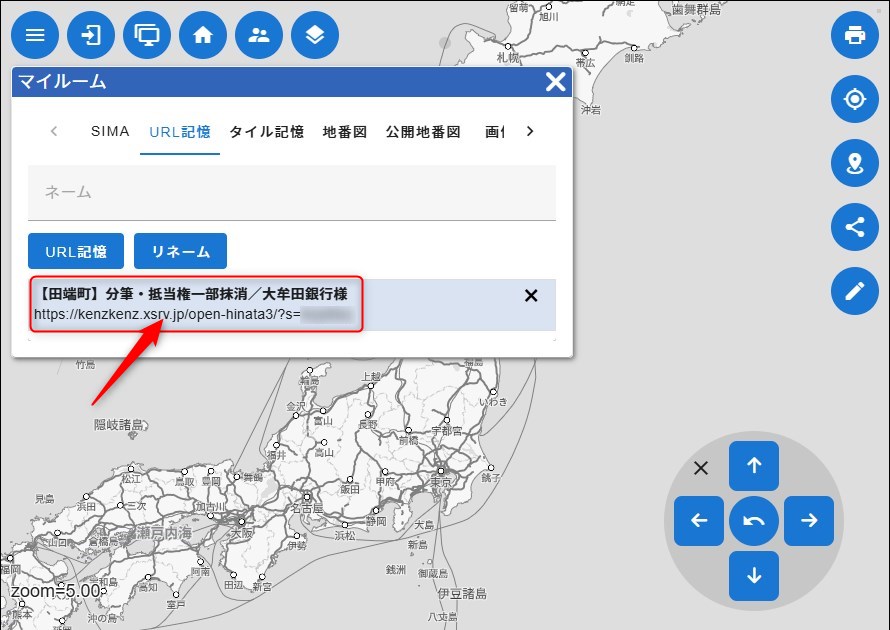Select the location marker icon
The width and height of the screenshot is (890, 630).
(x=855, y=163)
